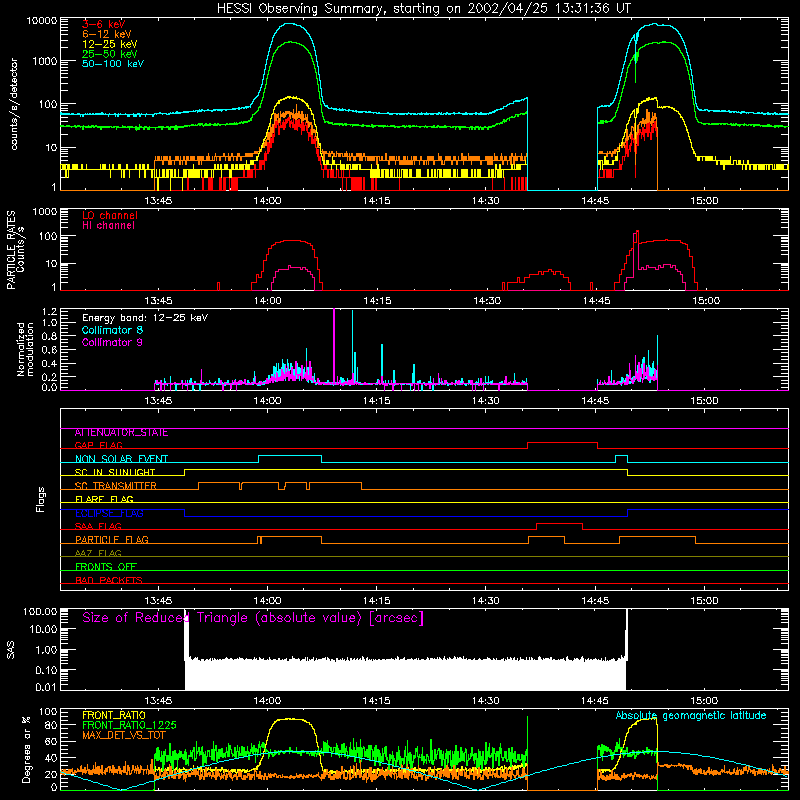Select the 3-6 keV legend label

(104, 24)
